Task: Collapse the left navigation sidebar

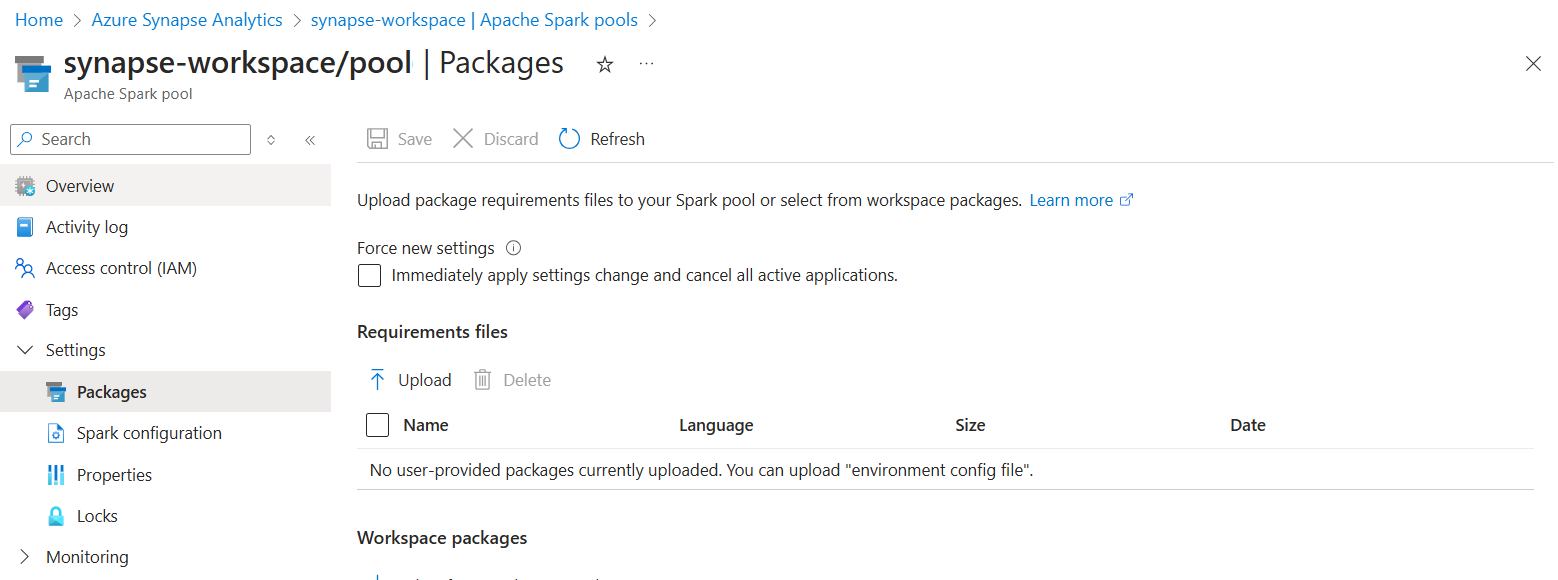Action: click(309, 139)
